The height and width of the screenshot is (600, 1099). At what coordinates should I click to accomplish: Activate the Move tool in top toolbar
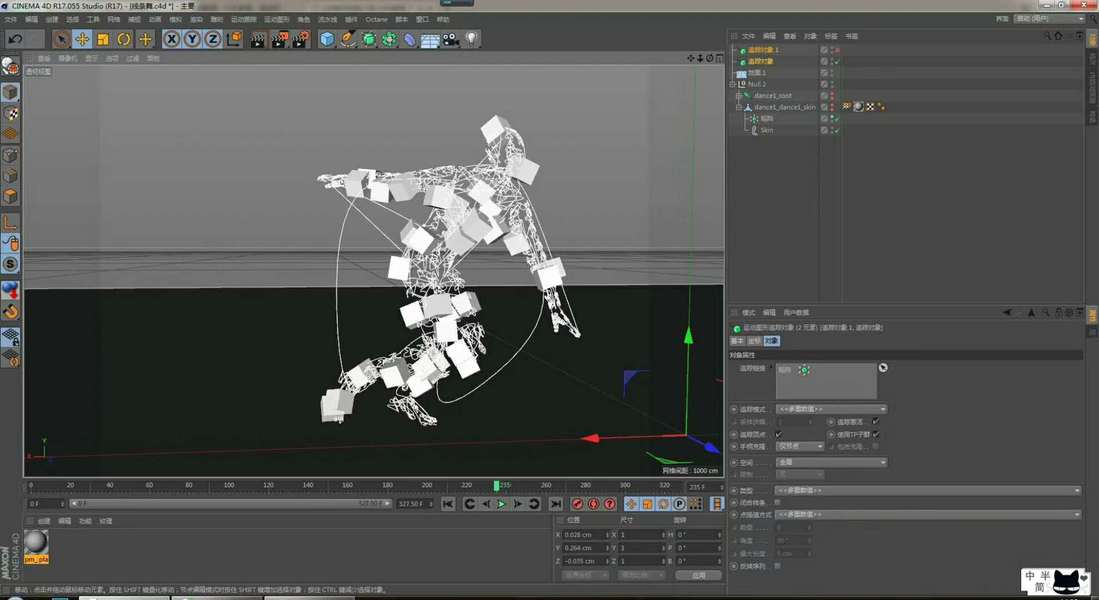click(x=82, y=39)
